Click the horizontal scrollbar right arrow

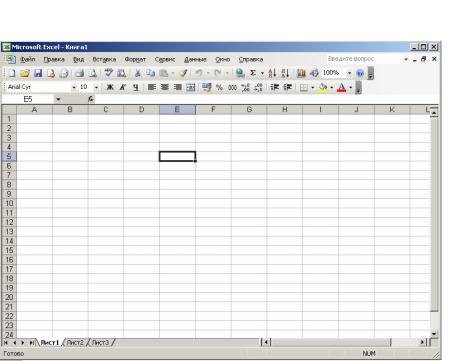click(423, 342)
